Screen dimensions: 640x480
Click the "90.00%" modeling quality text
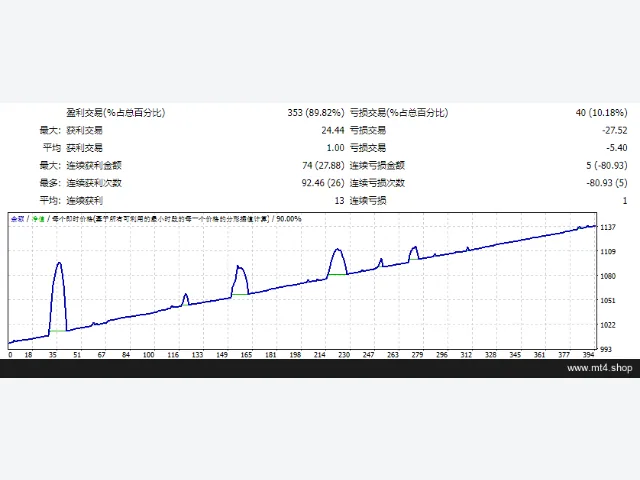point(289,219)
